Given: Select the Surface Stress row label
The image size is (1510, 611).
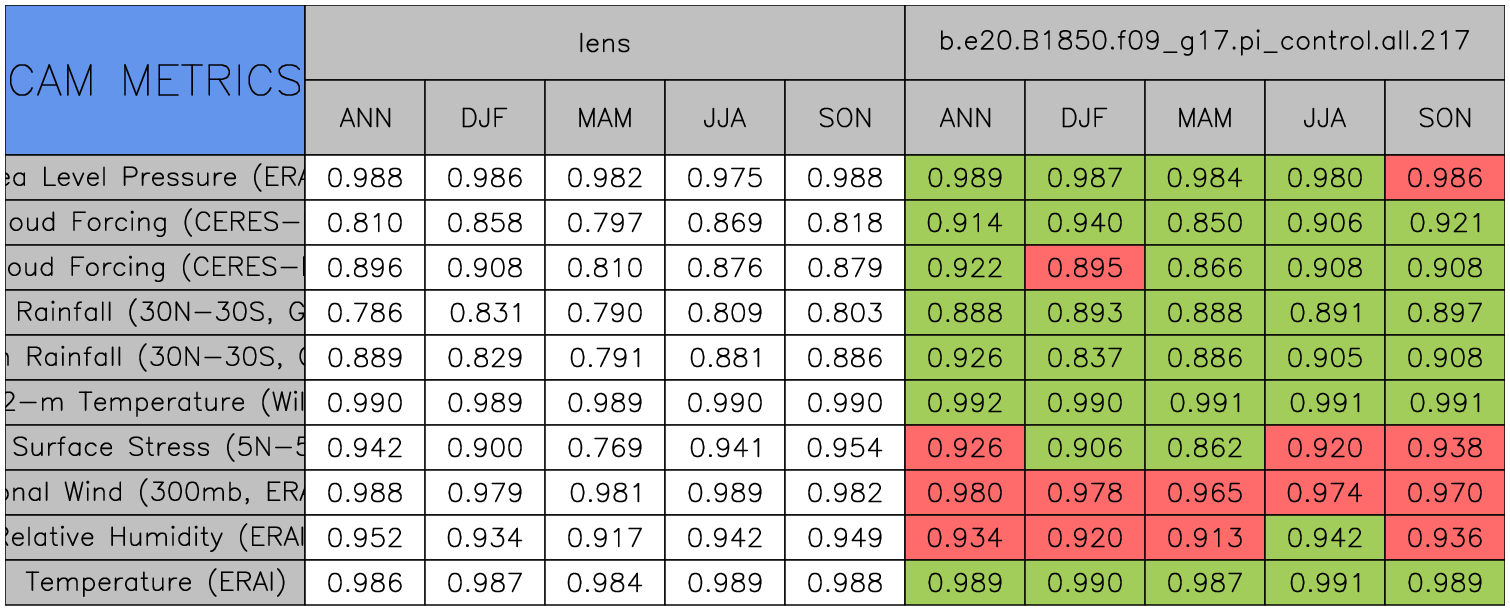Looking at the screenshot, I should (x=155, y=447).
